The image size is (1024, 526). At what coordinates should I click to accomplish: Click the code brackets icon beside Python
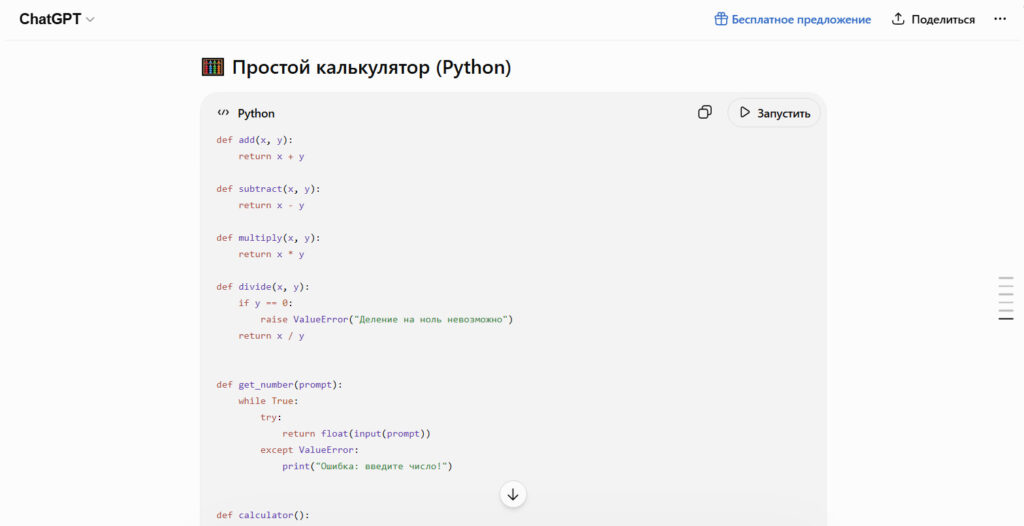coord(223,113)
